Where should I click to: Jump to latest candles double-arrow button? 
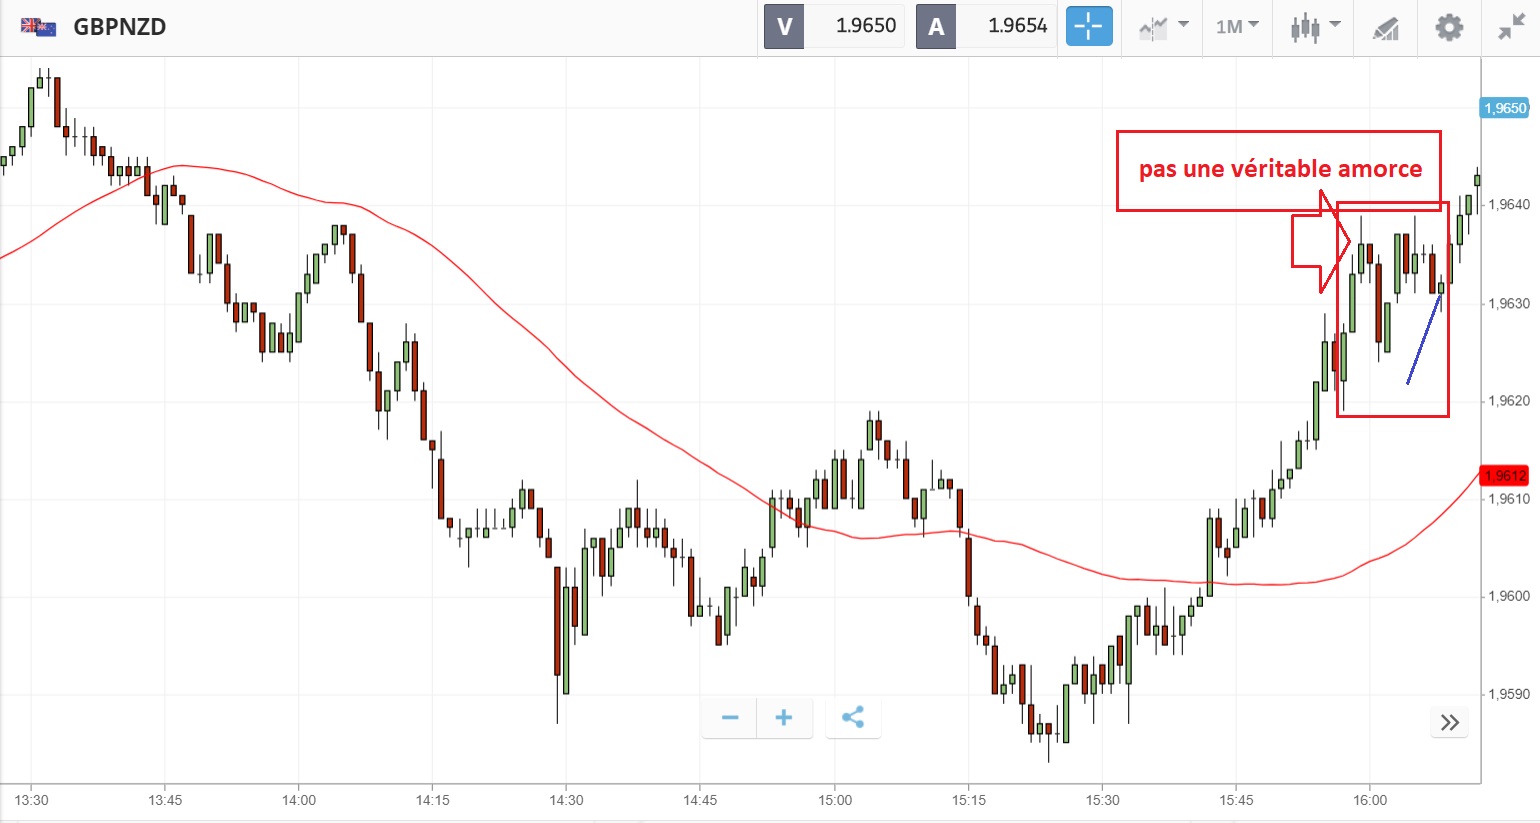(x=1450, y=723)
